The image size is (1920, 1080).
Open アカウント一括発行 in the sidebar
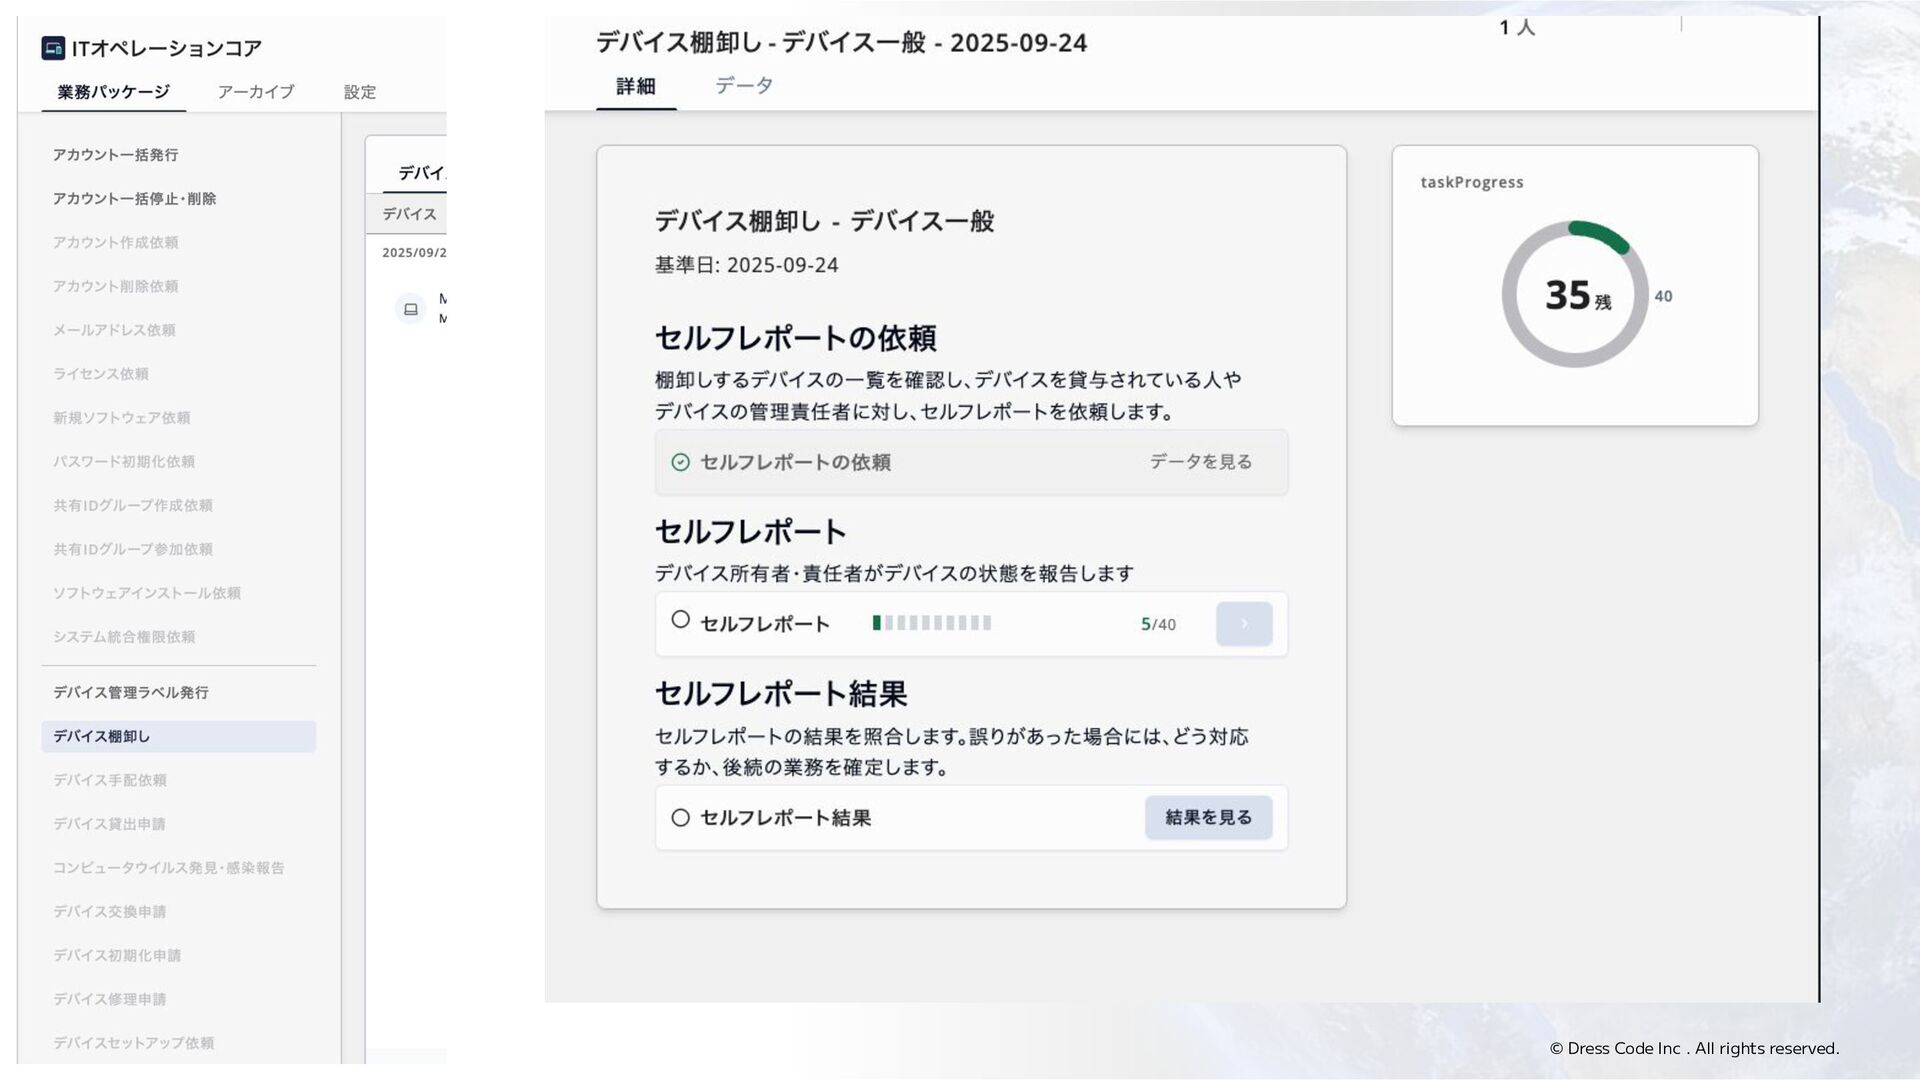(115, 155)
